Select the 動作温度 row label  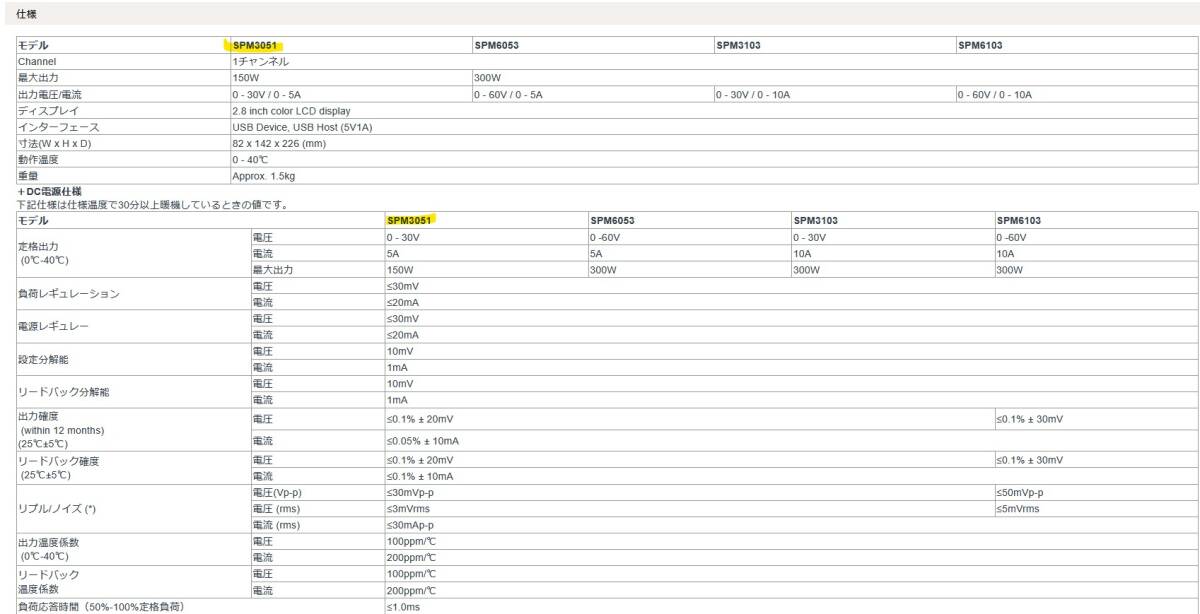pyautogui.click(x=38, y=160)
